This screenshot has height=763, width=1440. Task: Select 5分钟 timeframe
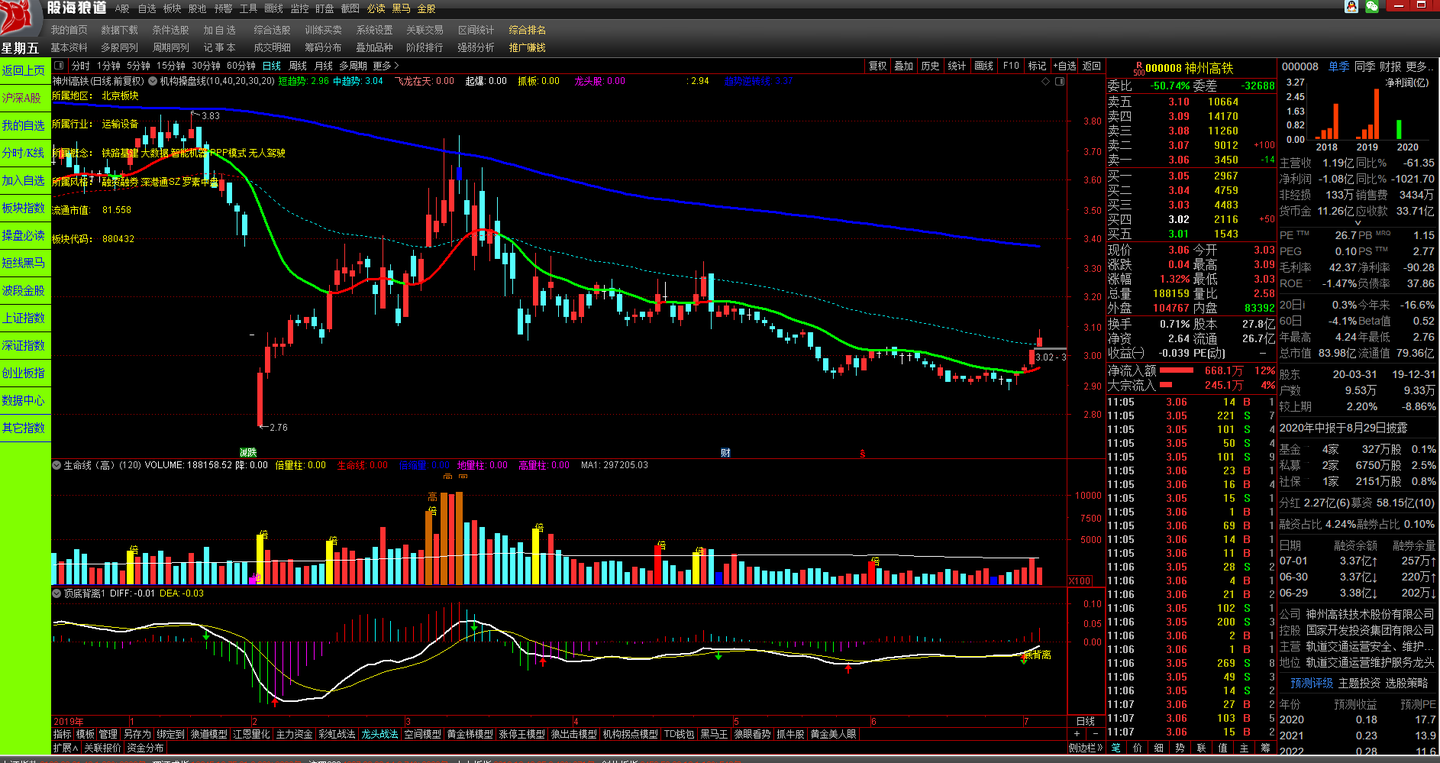[138, 66]
